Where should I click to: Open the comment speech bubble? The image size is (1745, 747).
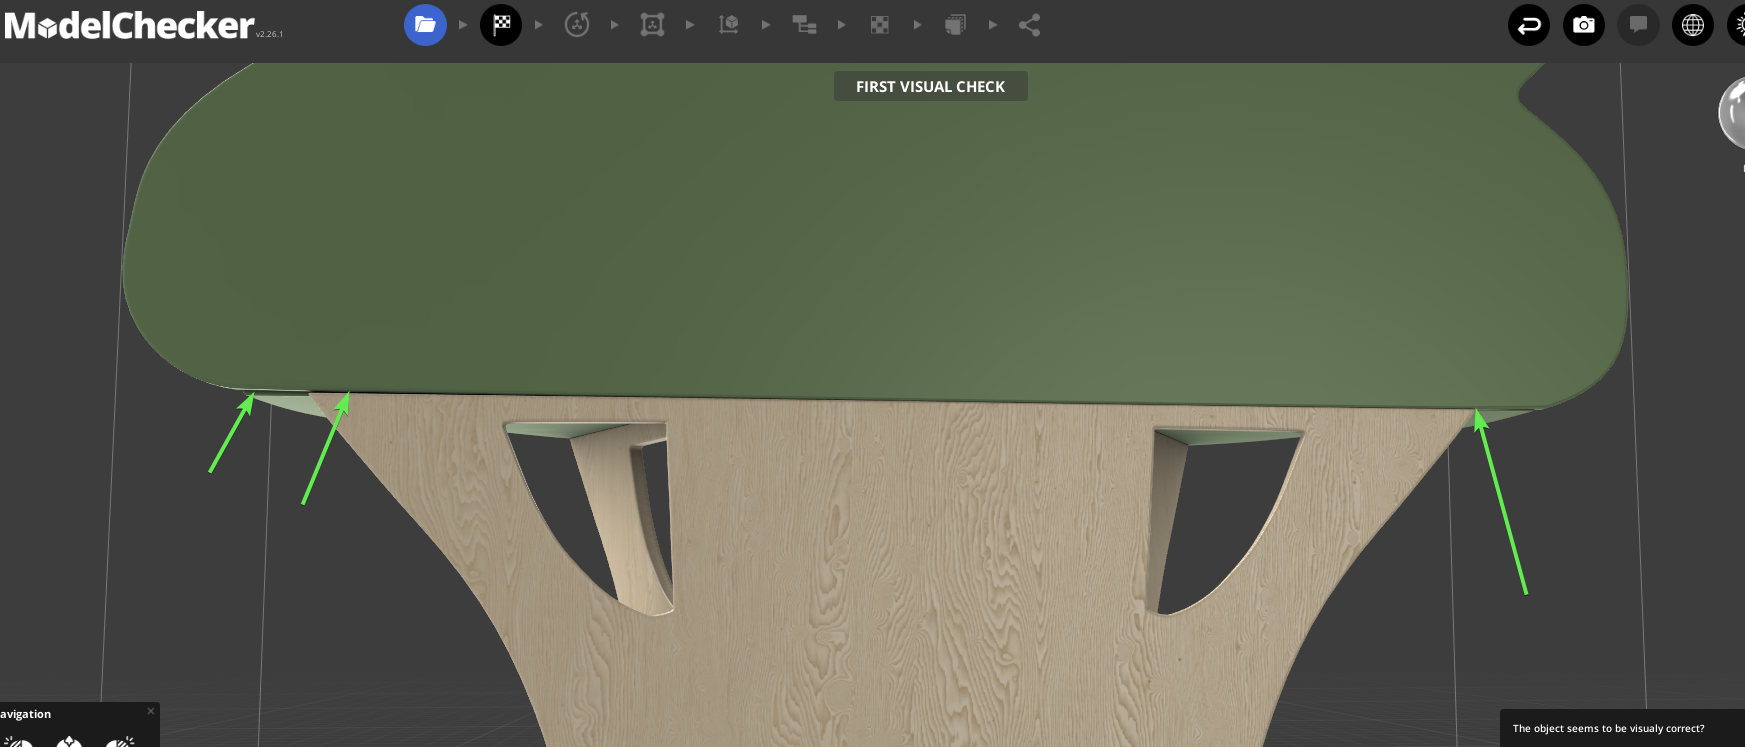pyautogui.click(x=1638, y=25)
